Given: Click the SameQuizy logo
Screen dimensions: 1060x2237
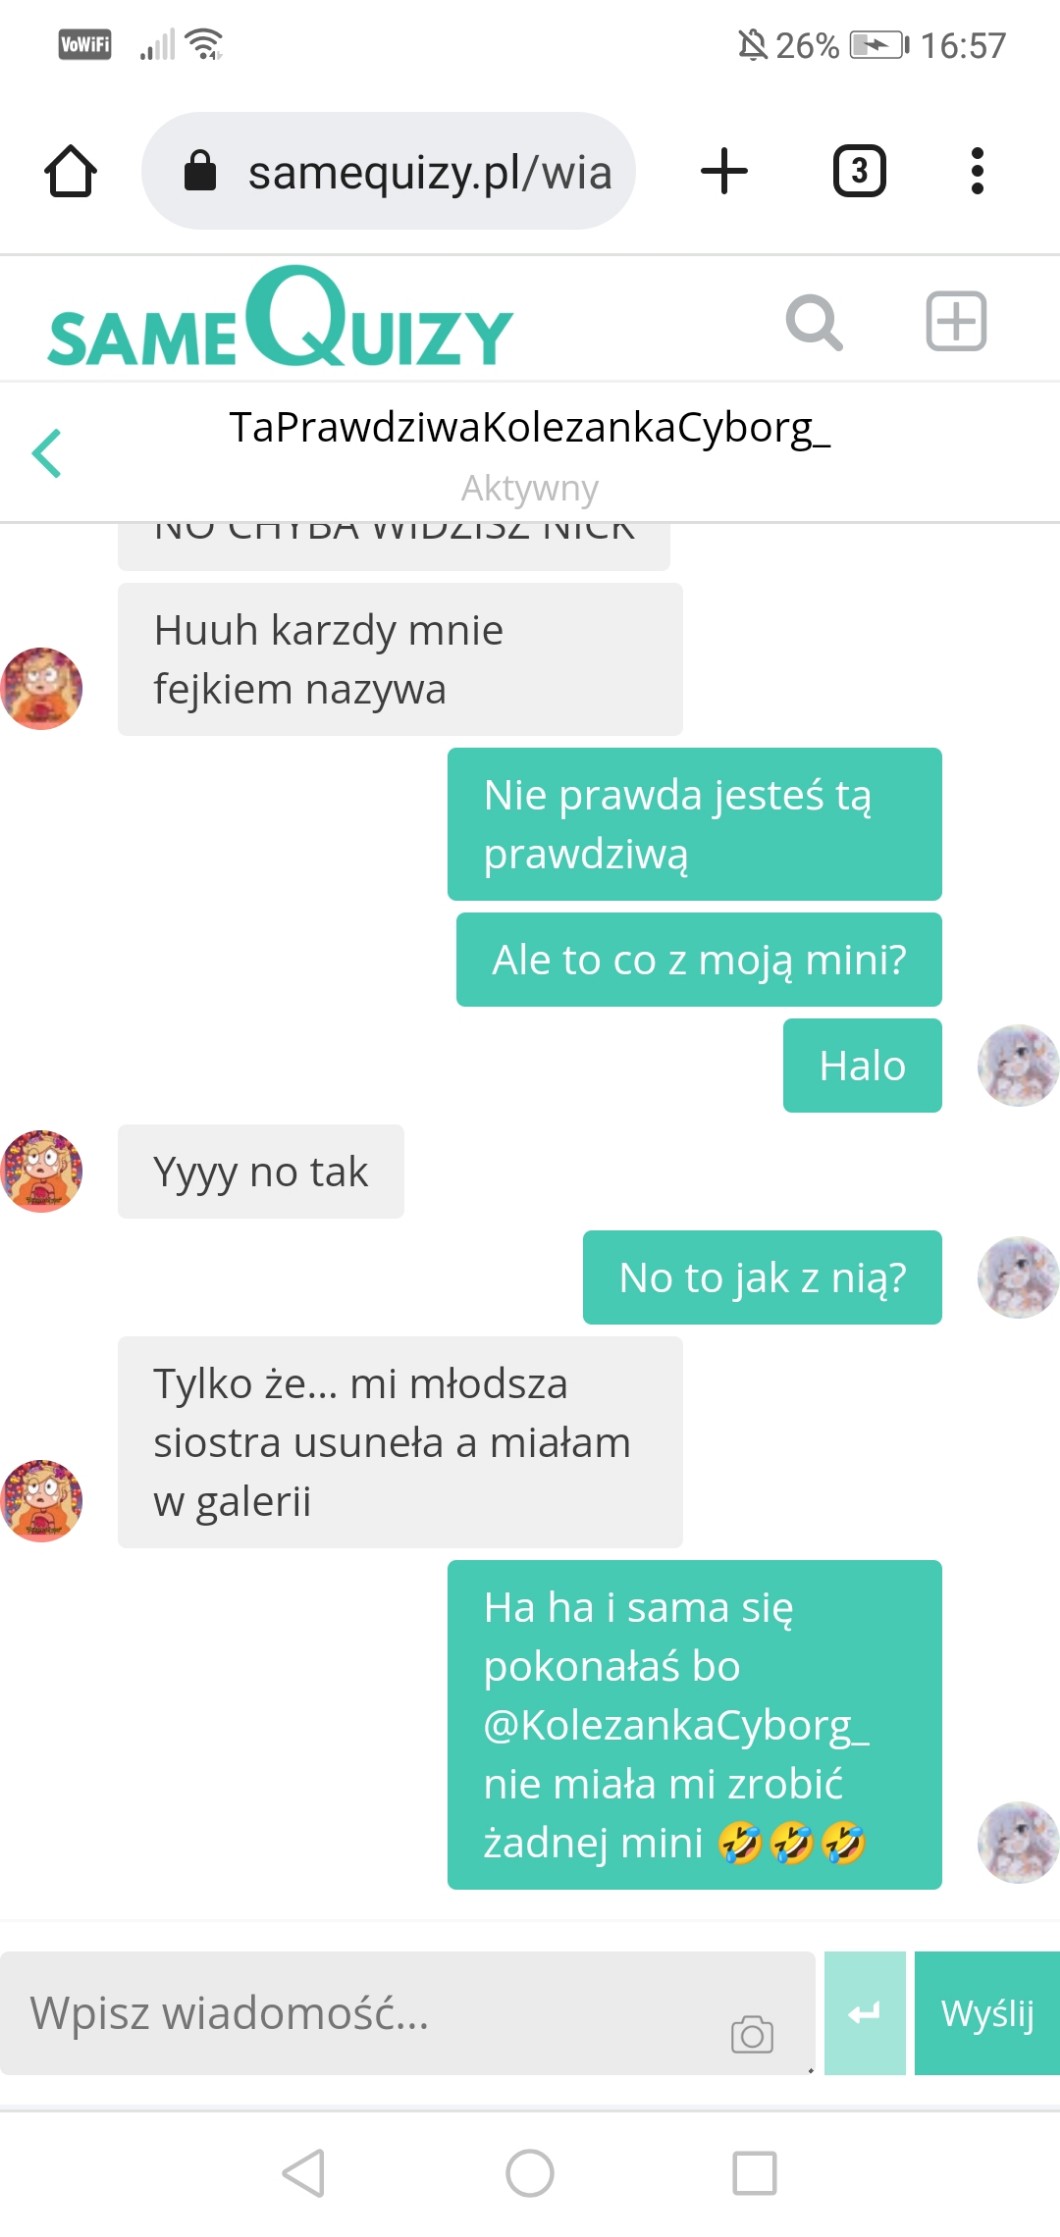Looking at the screenshot, I should pyautogui.click(x=280, y=317).
